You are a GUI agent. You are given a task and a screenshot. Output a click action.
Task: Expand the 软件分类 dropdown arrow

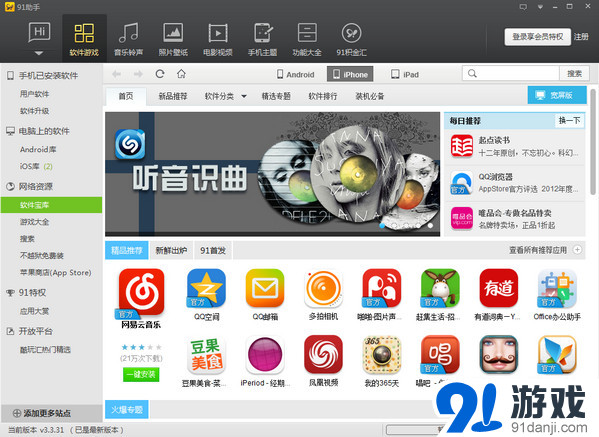tap(244, 96)
